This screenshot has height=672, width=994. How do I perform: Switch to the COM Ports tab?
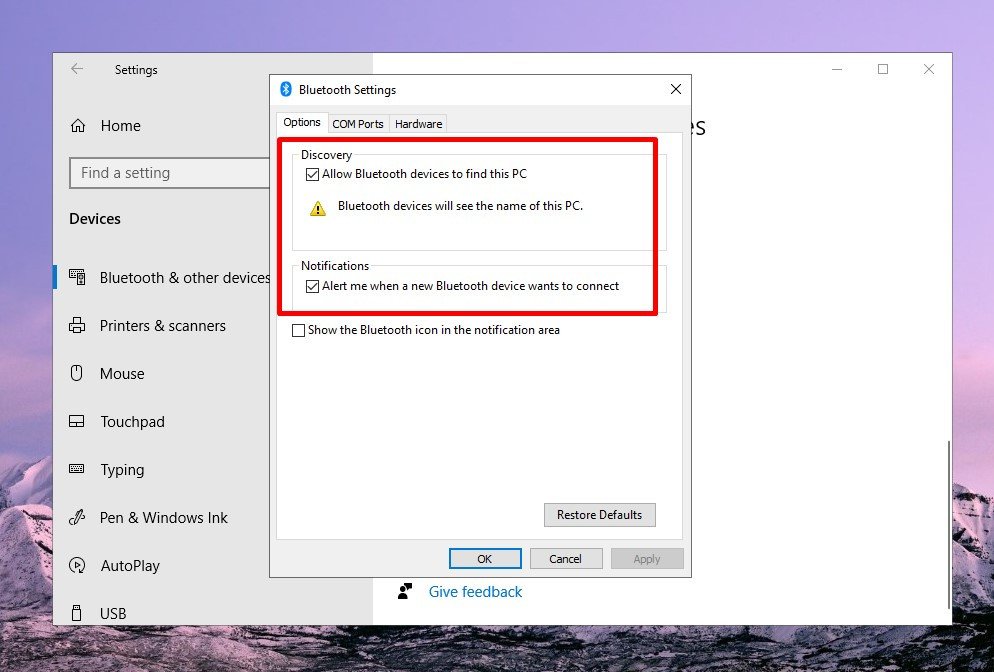pyautogui.click(x=358, y=124)
